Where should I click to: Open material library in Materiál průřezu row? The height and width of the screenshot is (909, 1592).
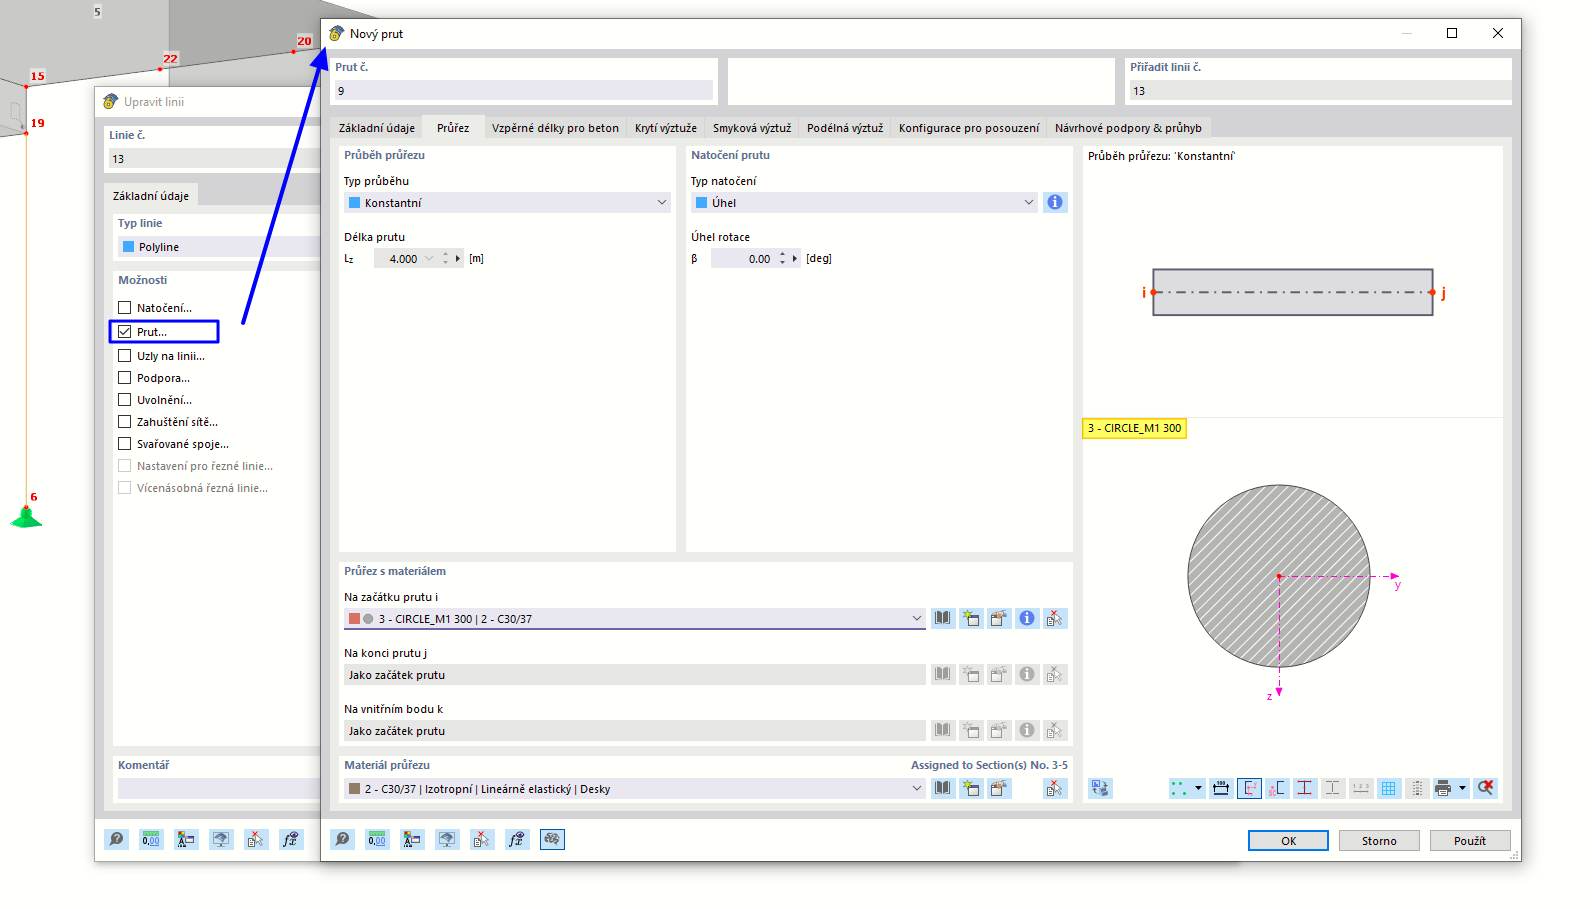(942, 789)
